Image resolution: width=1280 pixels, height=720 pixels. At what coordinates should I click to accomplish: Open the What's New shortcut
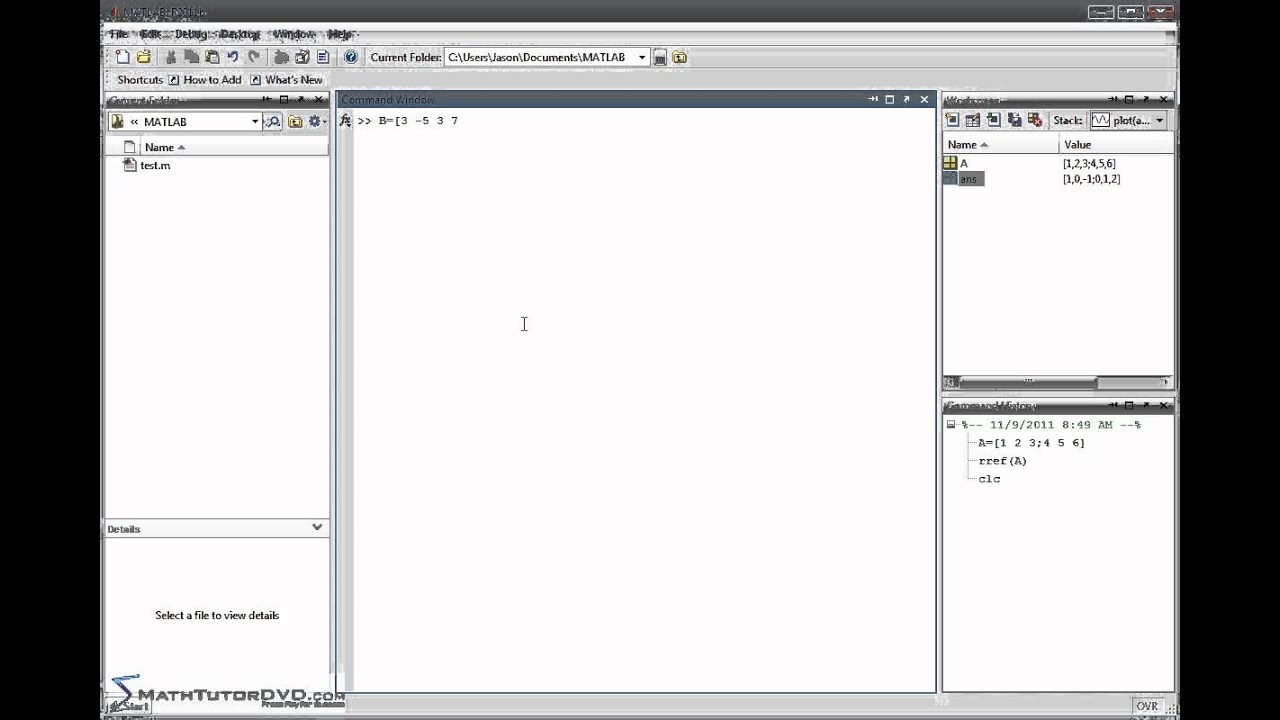coord(286,80)
